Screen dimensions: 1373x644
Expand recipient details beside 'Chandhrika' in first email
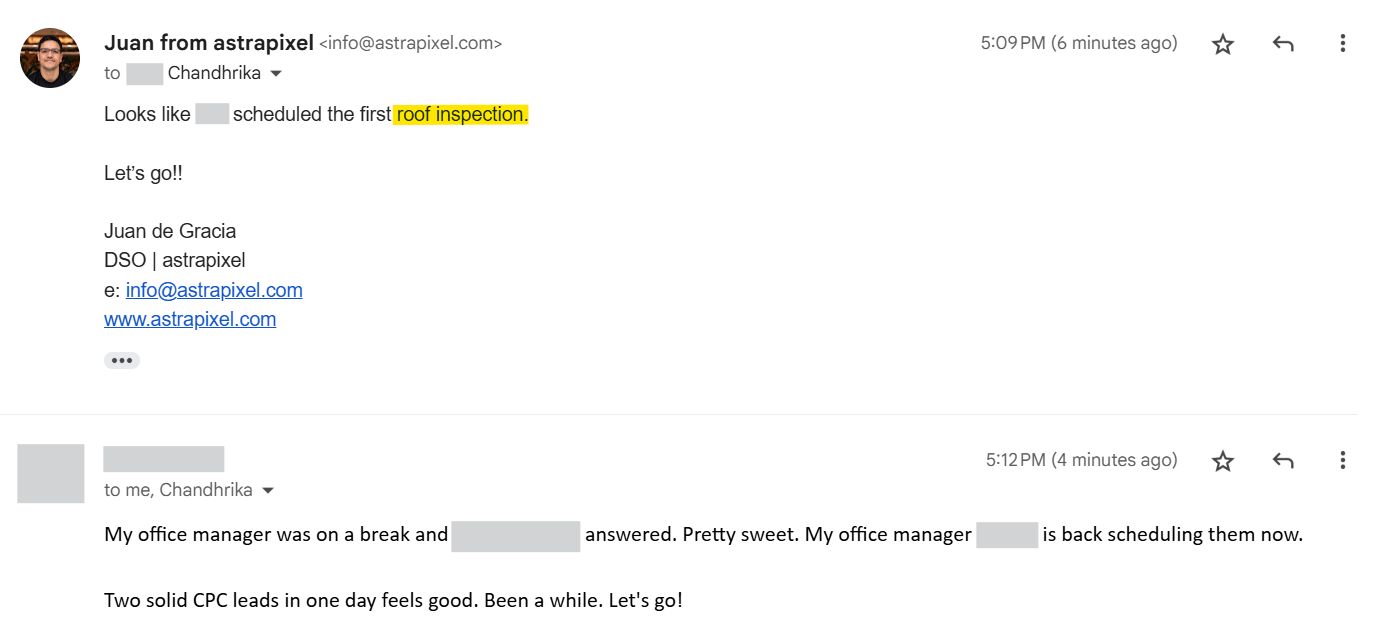click(277, 74)
